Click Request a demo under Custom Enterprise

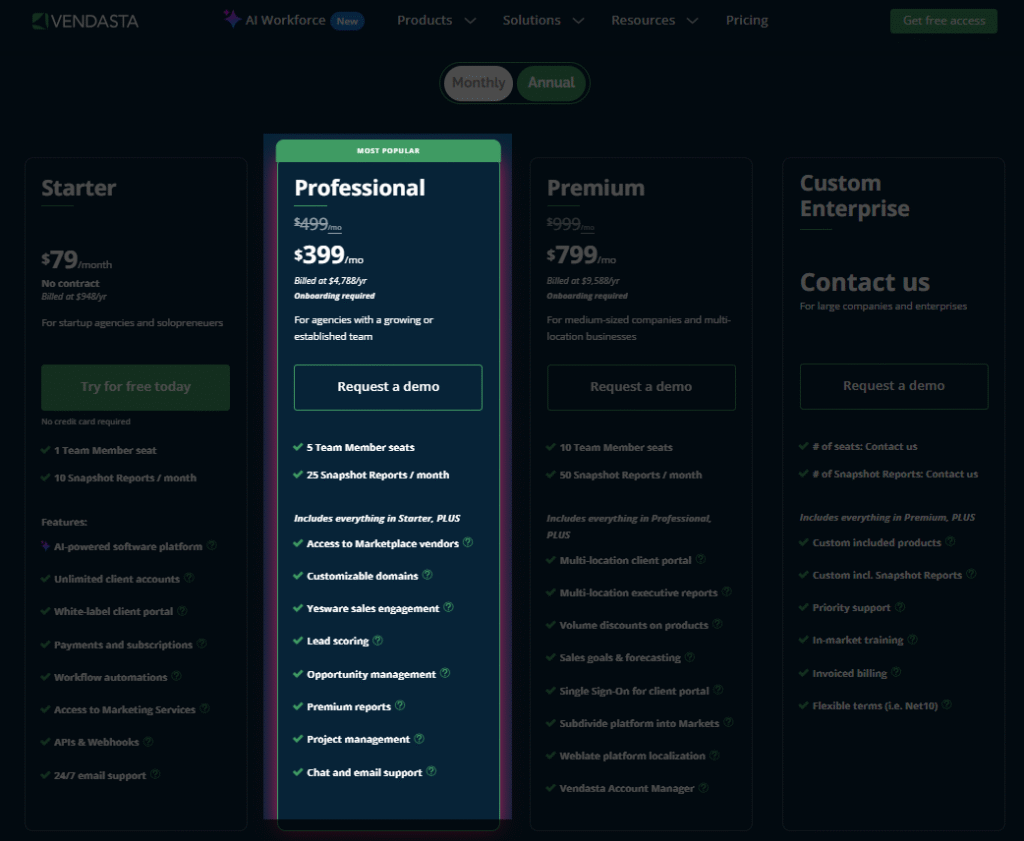(894, 386)
